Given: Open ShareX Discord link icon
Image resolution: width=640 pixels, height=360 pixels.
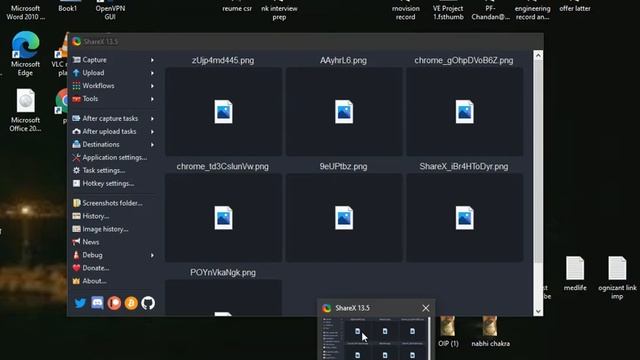Looking at the screenshot, I should 97,303.
